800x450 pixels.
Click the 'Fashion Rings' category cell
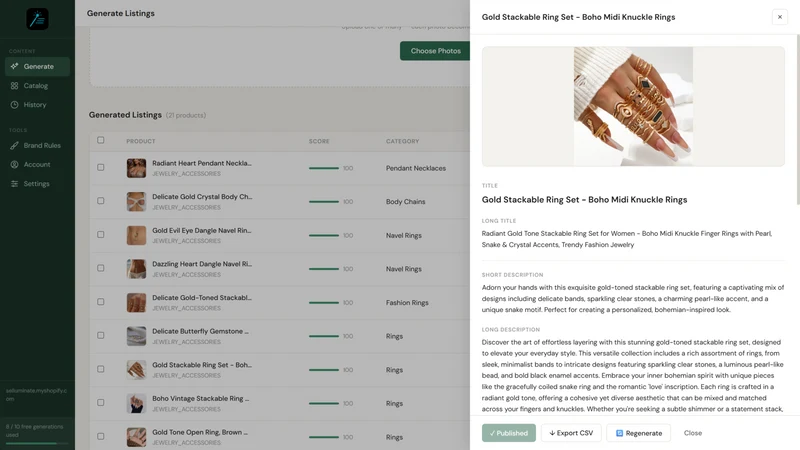pyautogui.click(x=407, y=303)
